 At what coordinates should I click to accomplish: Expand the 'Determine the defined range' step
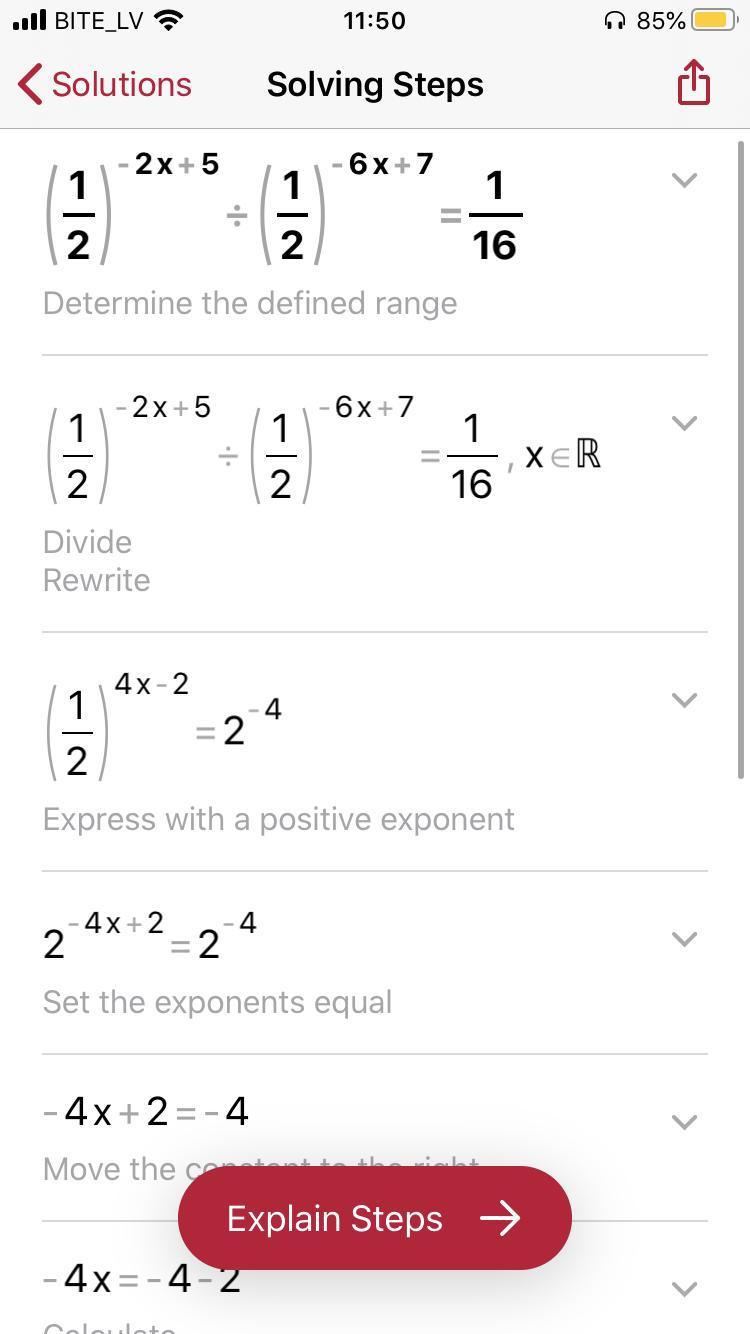(x=684, y=180)
